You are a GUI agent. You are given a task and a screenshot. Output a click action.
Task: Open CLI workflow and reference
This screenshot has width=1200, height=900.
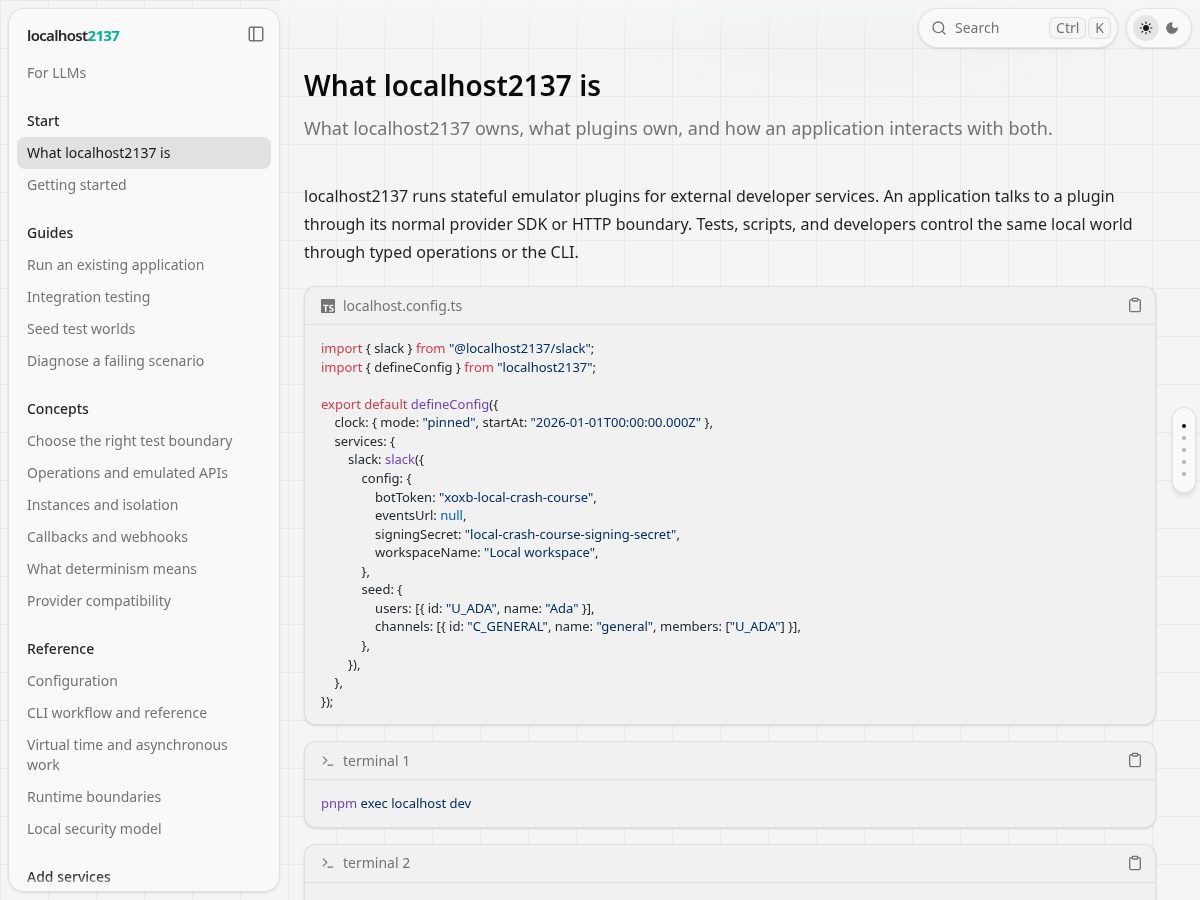pos(144,713)
